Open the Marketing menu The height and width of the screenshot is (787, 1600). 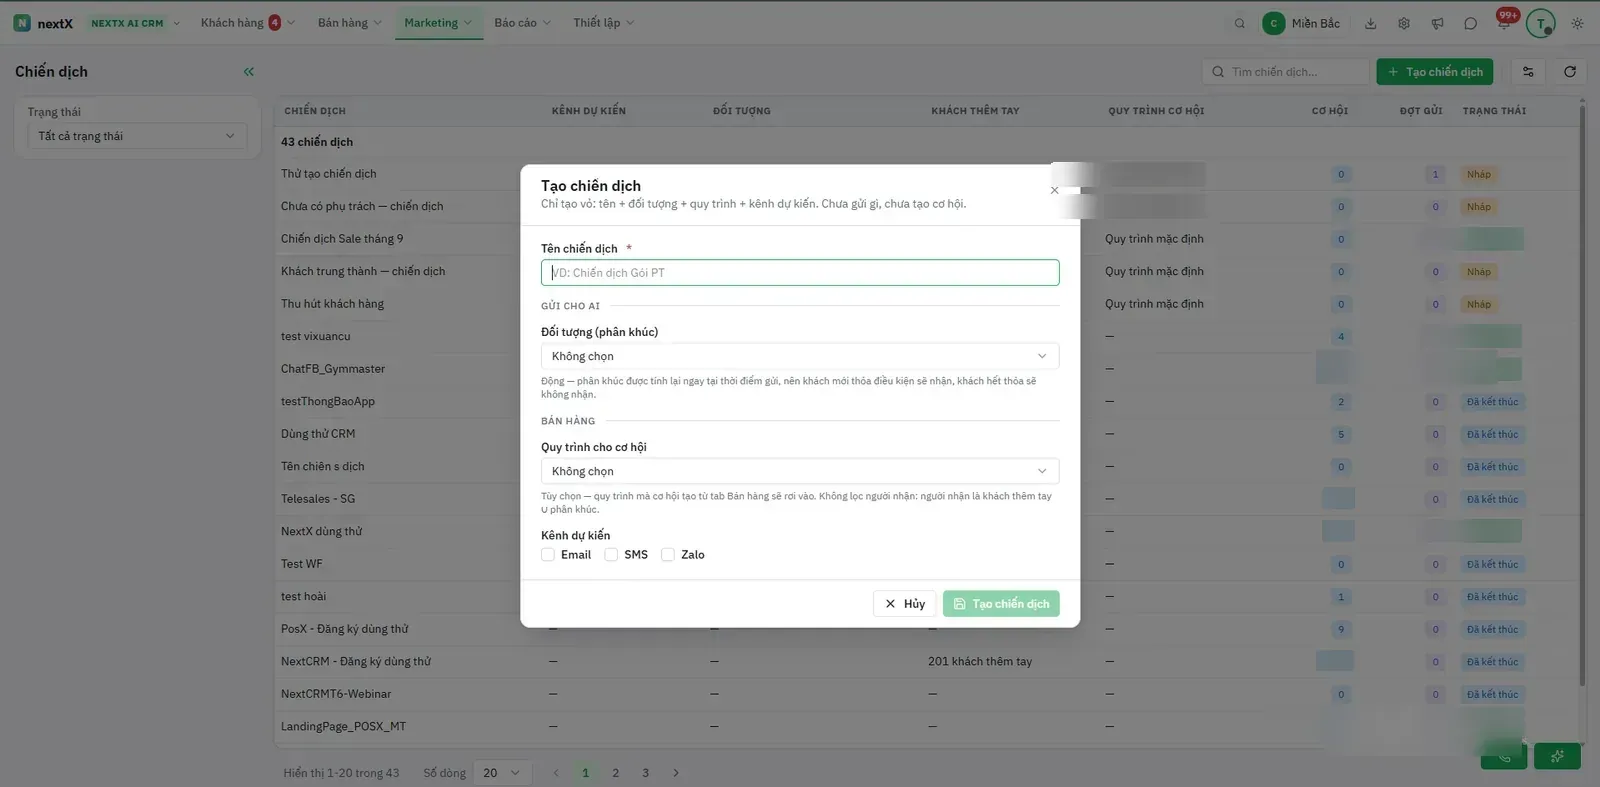[438, 23]
